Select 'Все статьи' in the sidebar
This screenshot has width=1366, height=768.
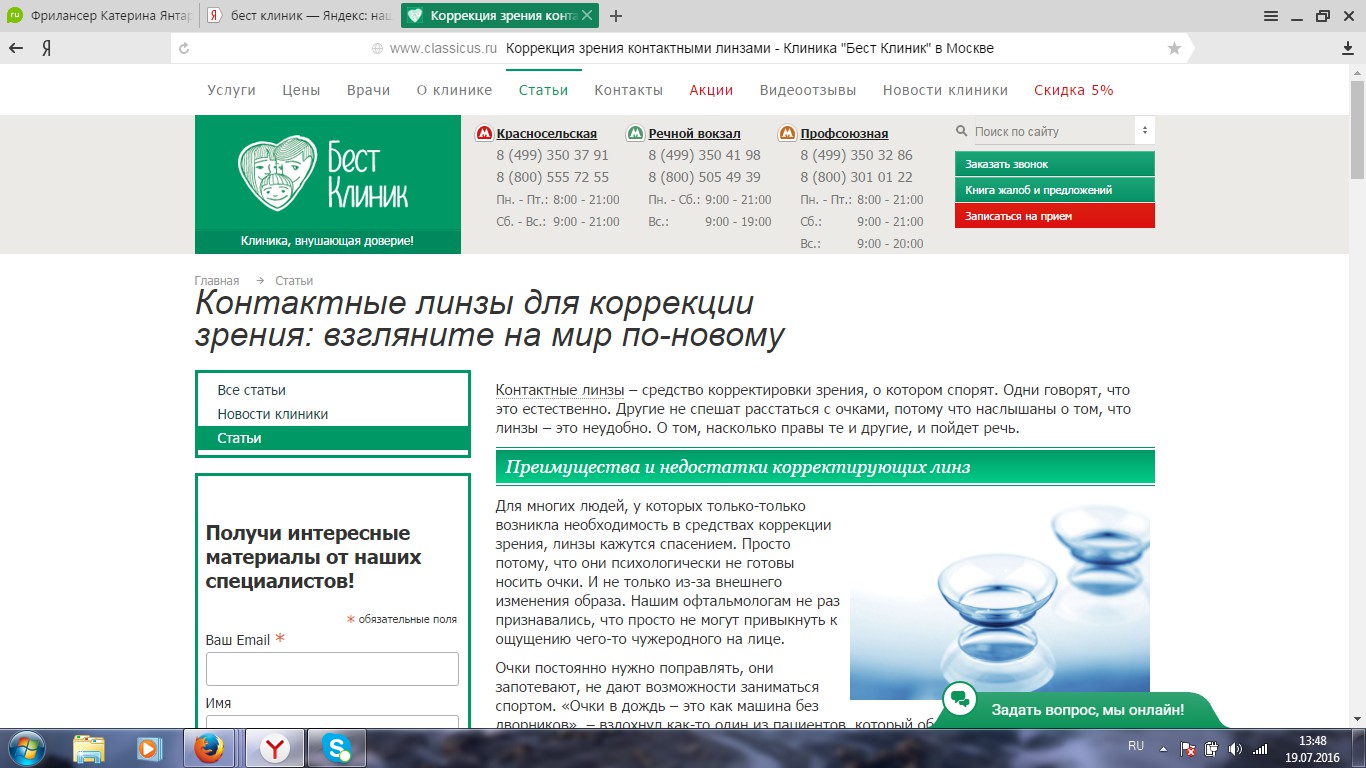pos(252,390)
